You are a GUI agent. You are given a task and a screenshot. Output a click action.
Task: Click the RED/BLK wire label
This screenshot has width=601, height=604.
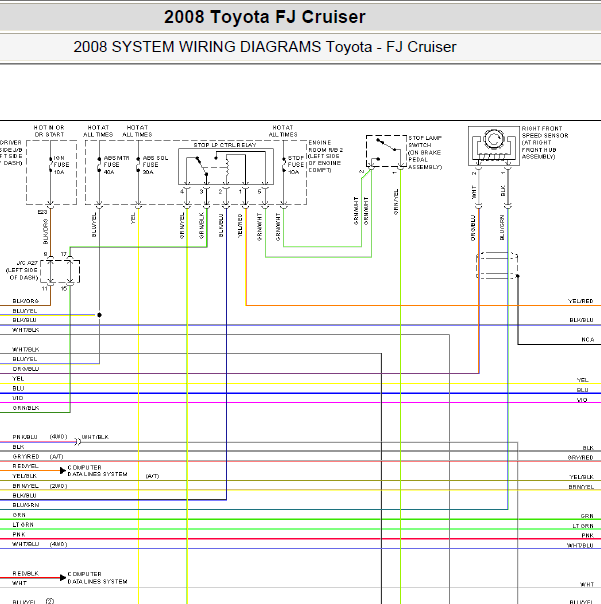click(25, 574)
